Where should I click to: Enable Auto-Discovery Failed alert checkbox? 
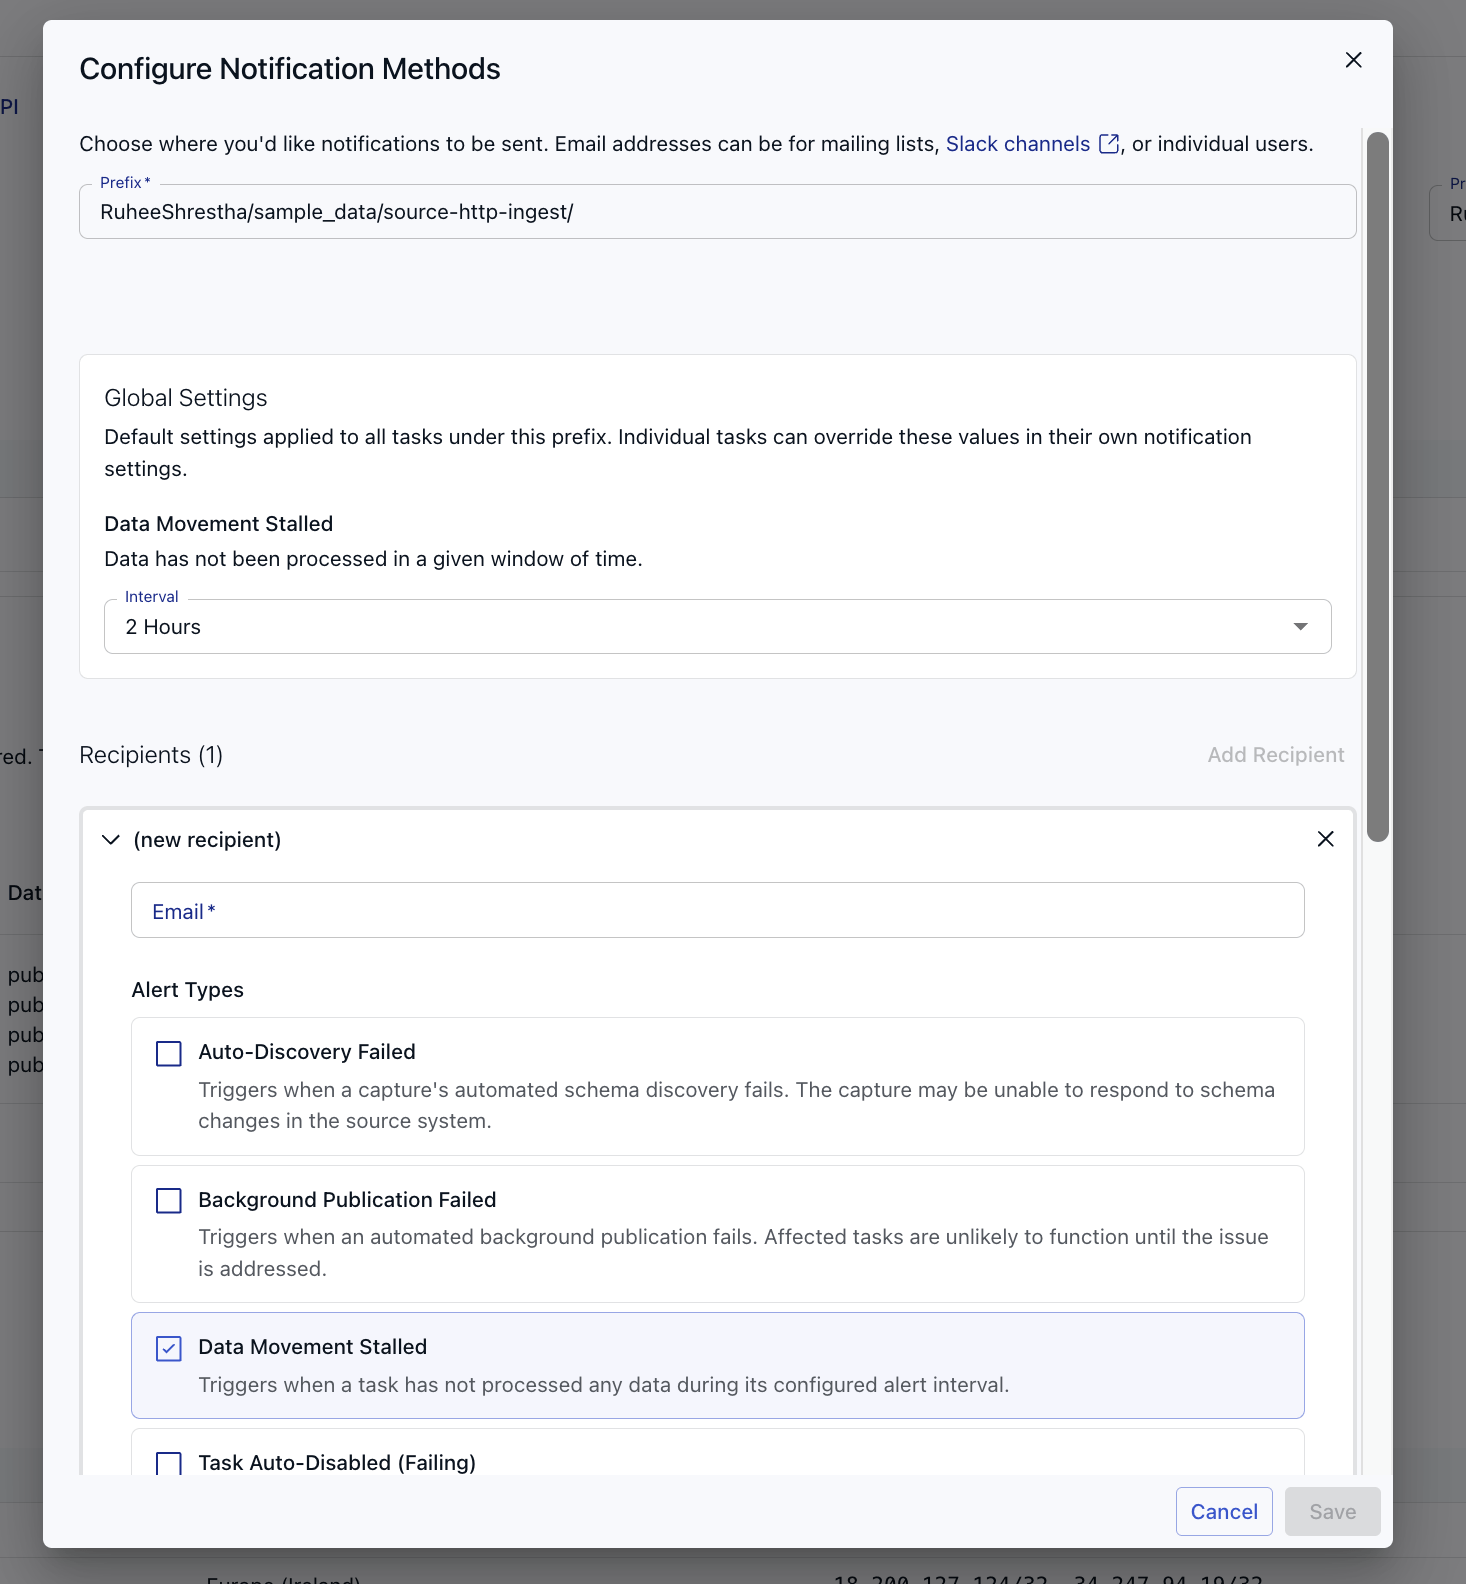[x=169, y=1054]
